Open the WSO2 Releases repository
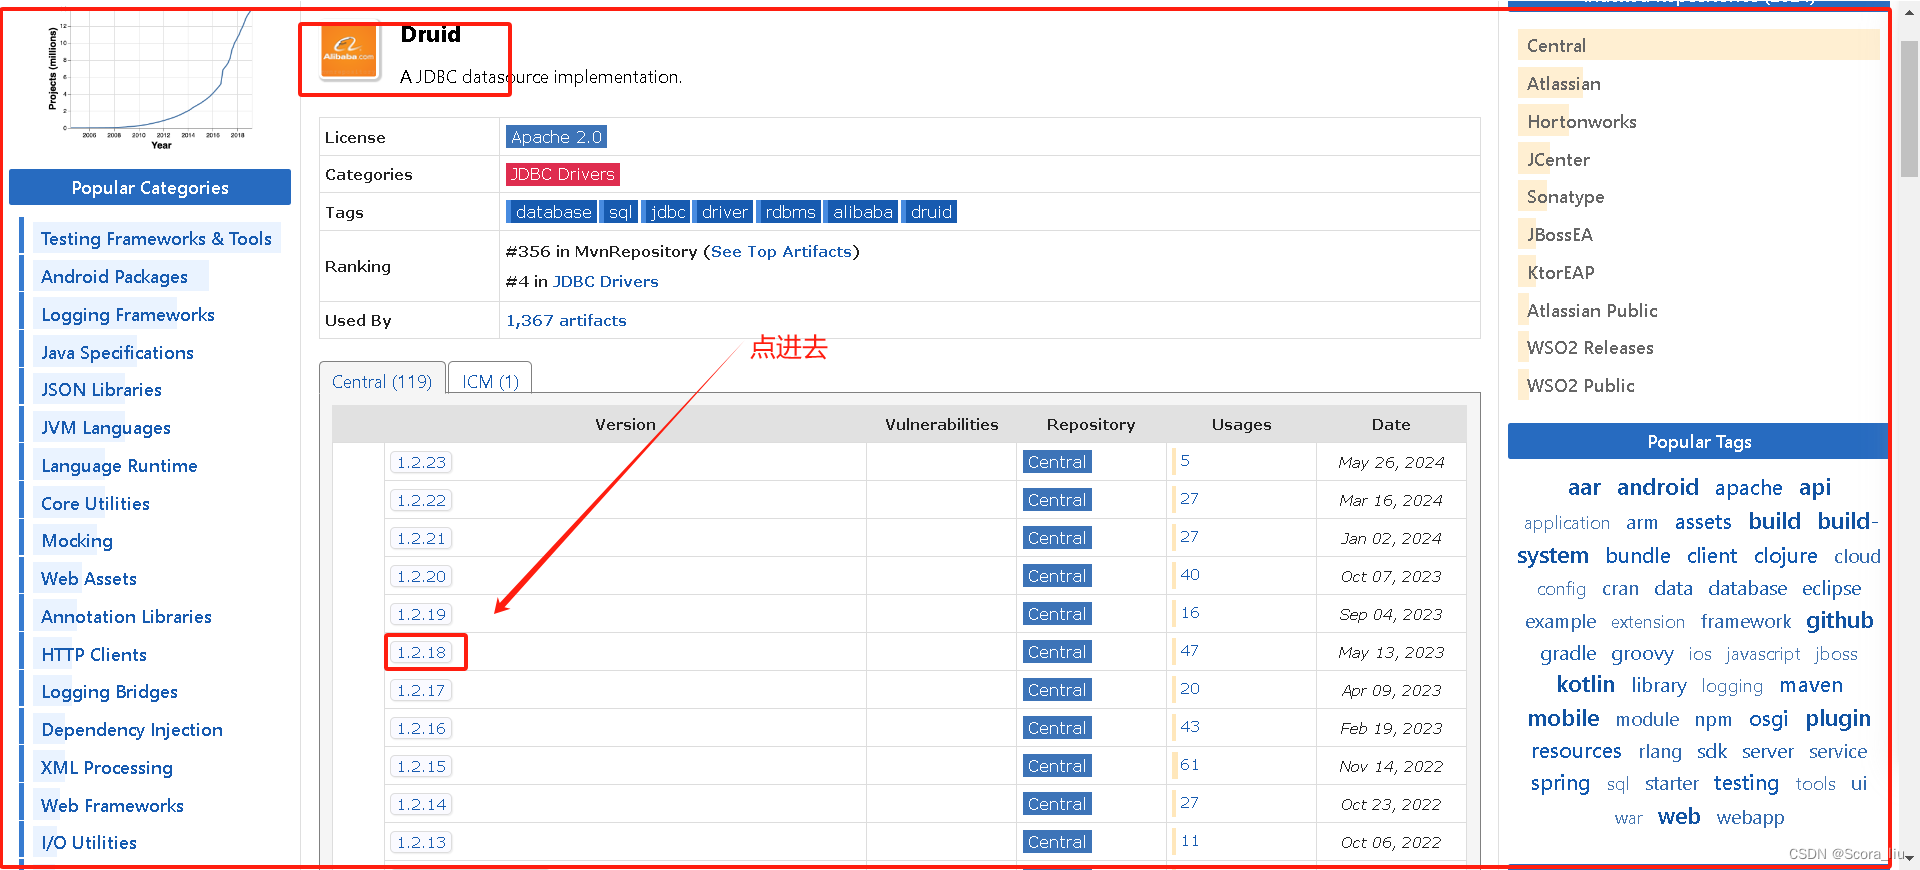 point(1590,348)
